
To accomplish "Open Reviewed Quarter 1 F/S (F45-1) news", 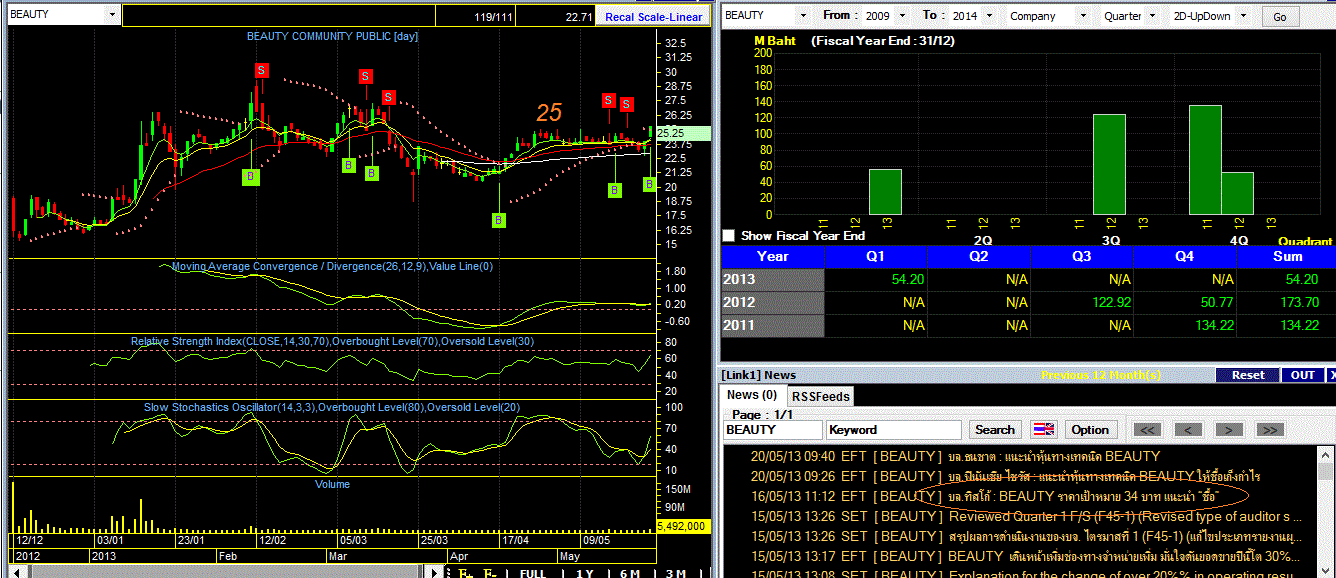I will pos(1028,517).
